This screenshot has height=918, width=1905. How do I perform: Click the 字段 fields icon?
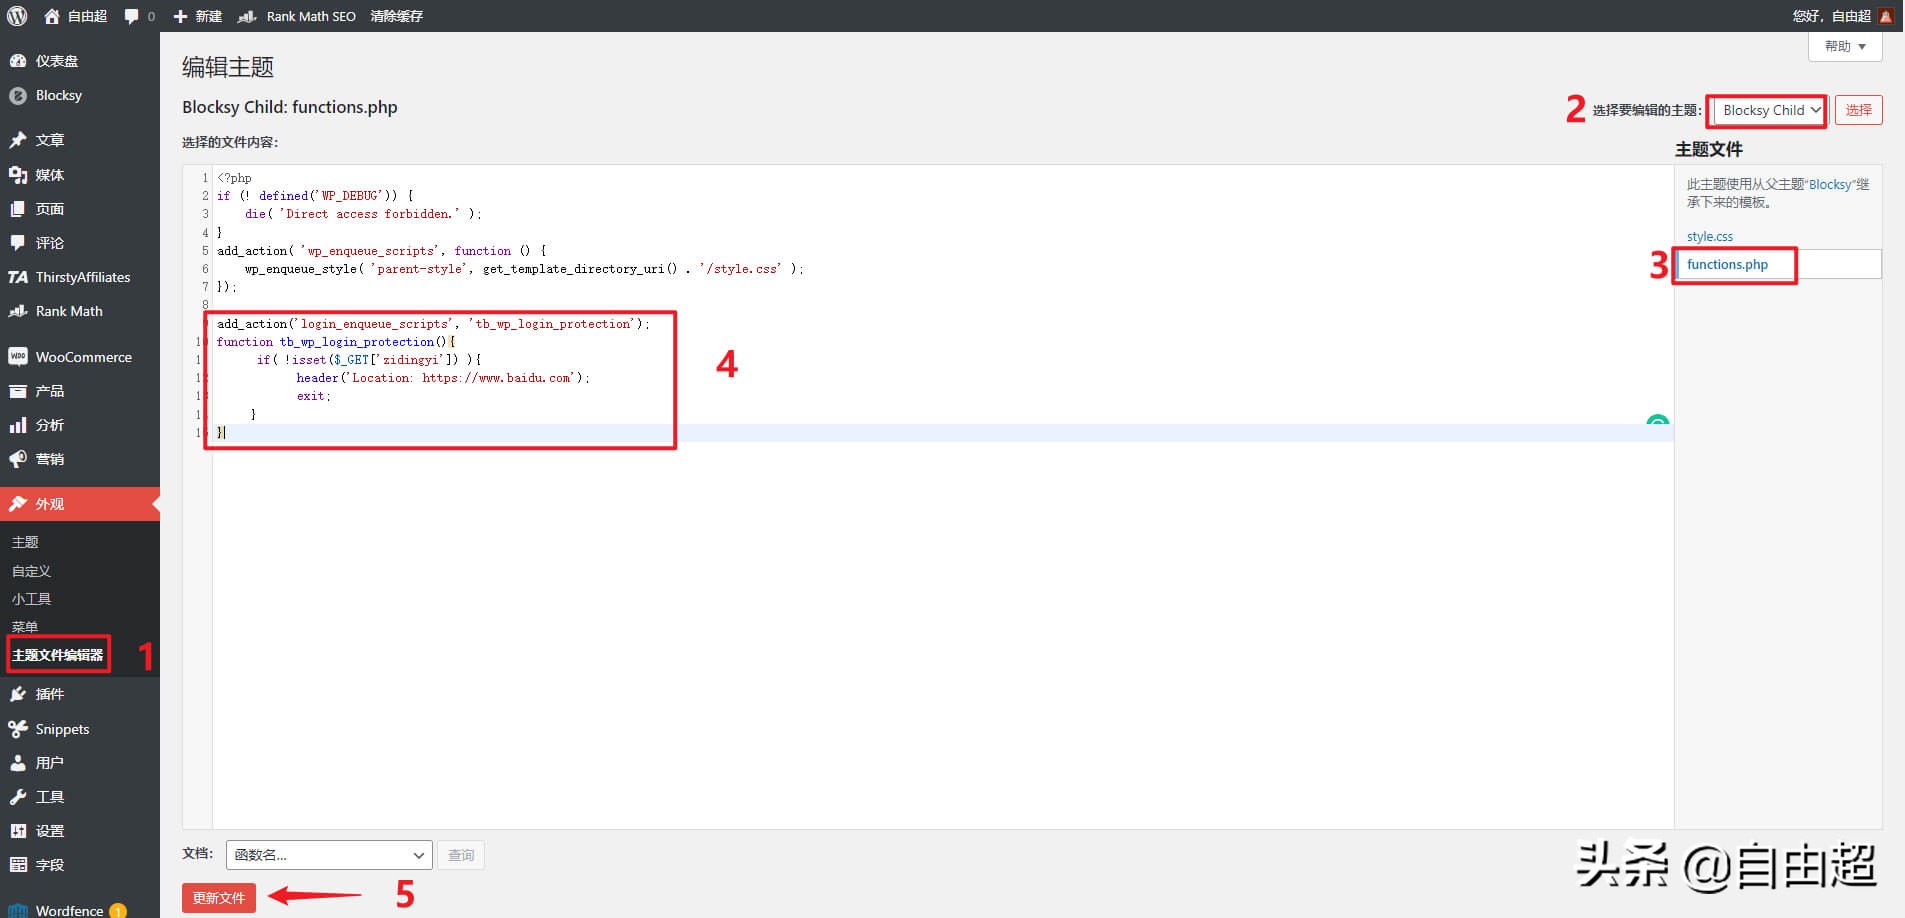click(18, 865)
